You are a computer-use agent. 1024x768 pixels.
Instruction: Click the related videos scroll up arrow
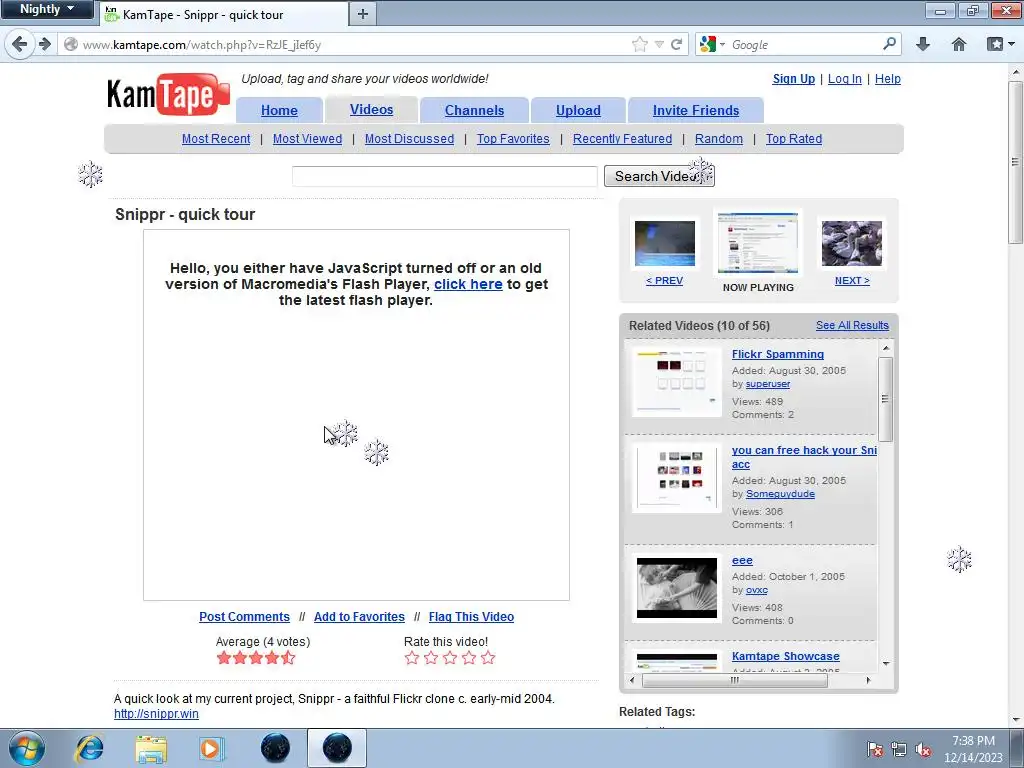pos(886,348)
